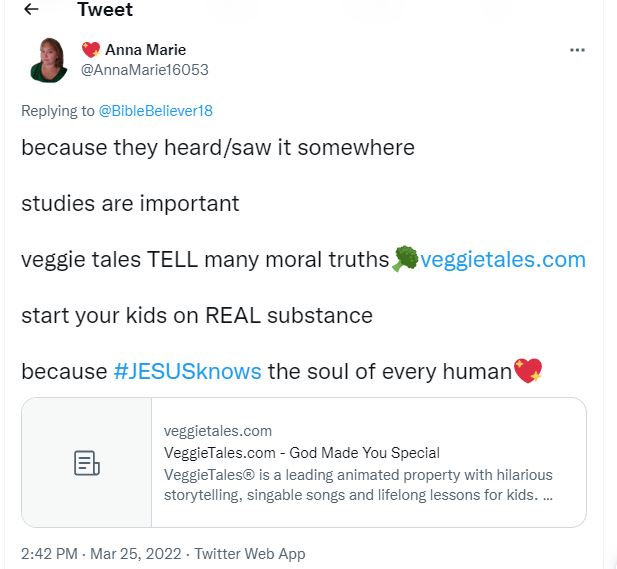This screenshot has height=569, width=617.
Task: Click Anna Marie's profile avatar photo
Action: 49,60
